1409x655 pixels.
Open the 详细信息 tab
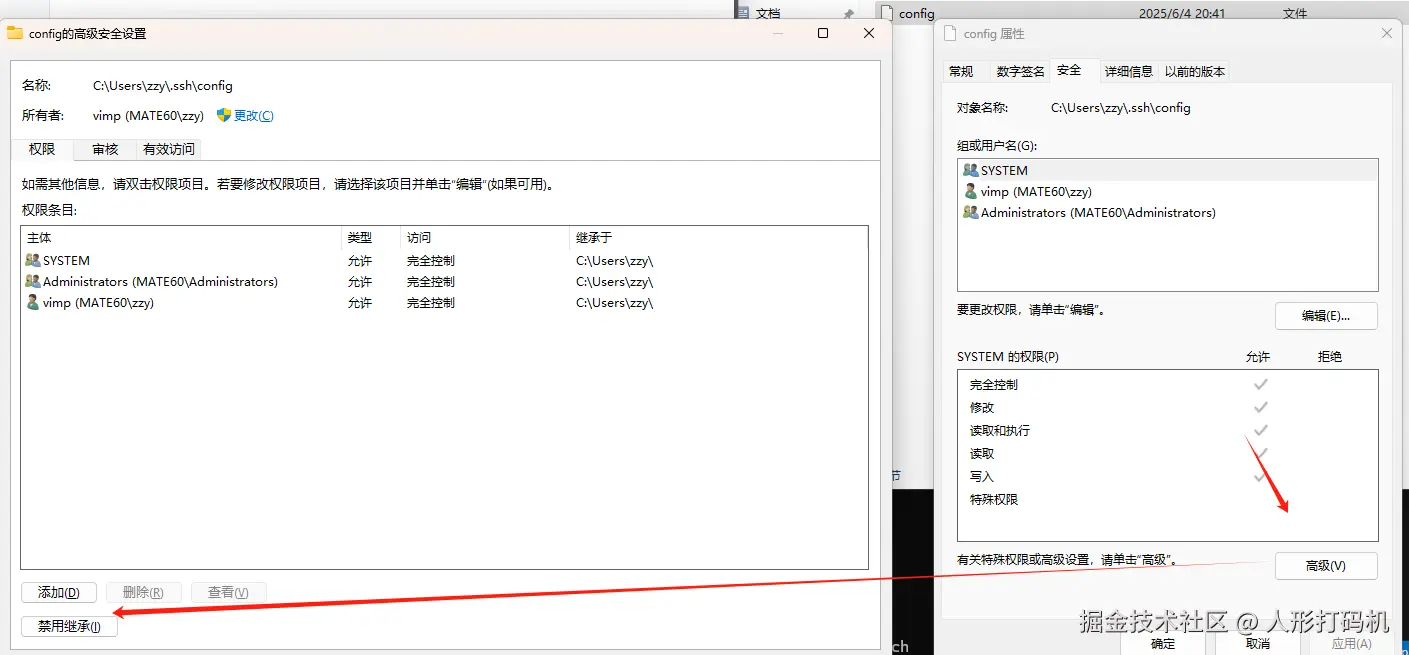tap(1129, 71)
